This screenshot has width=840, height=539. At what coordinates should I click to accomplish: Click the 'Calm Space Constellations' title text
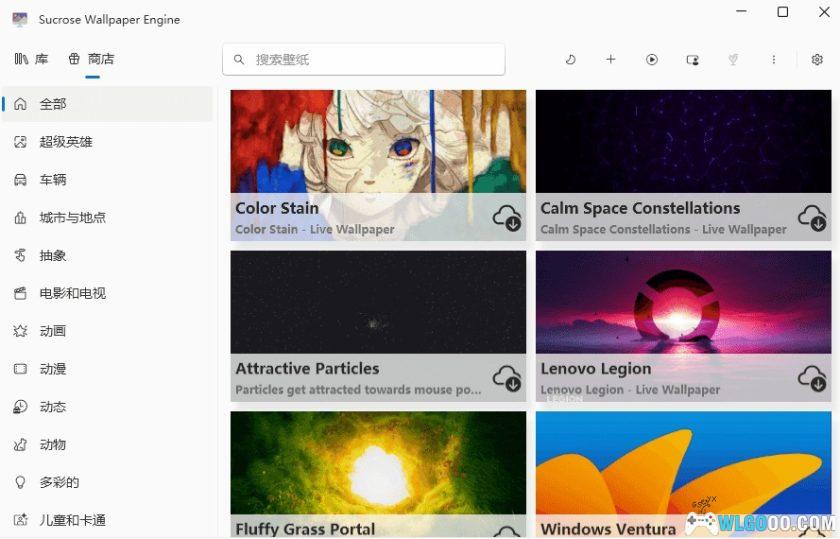[x=640, y=208]
